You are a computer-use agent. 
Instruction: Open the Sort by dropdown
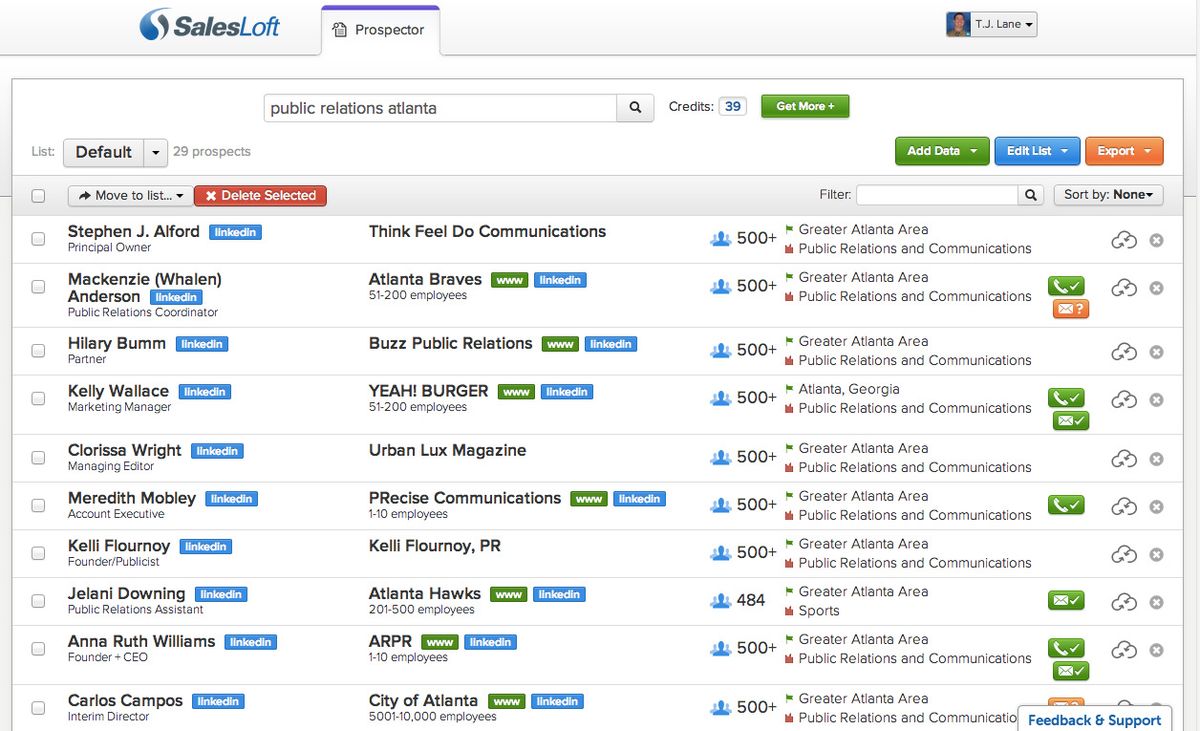[x=1108, y=195]
